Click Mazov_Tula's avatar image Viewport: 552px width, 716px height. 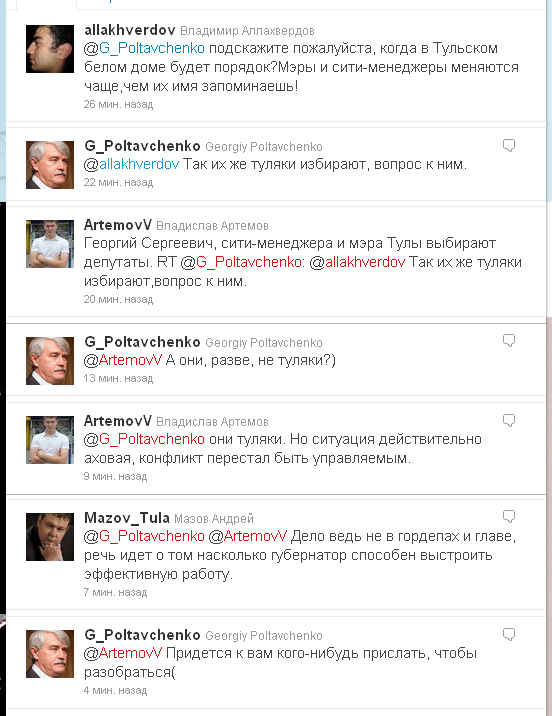[50, 537]
